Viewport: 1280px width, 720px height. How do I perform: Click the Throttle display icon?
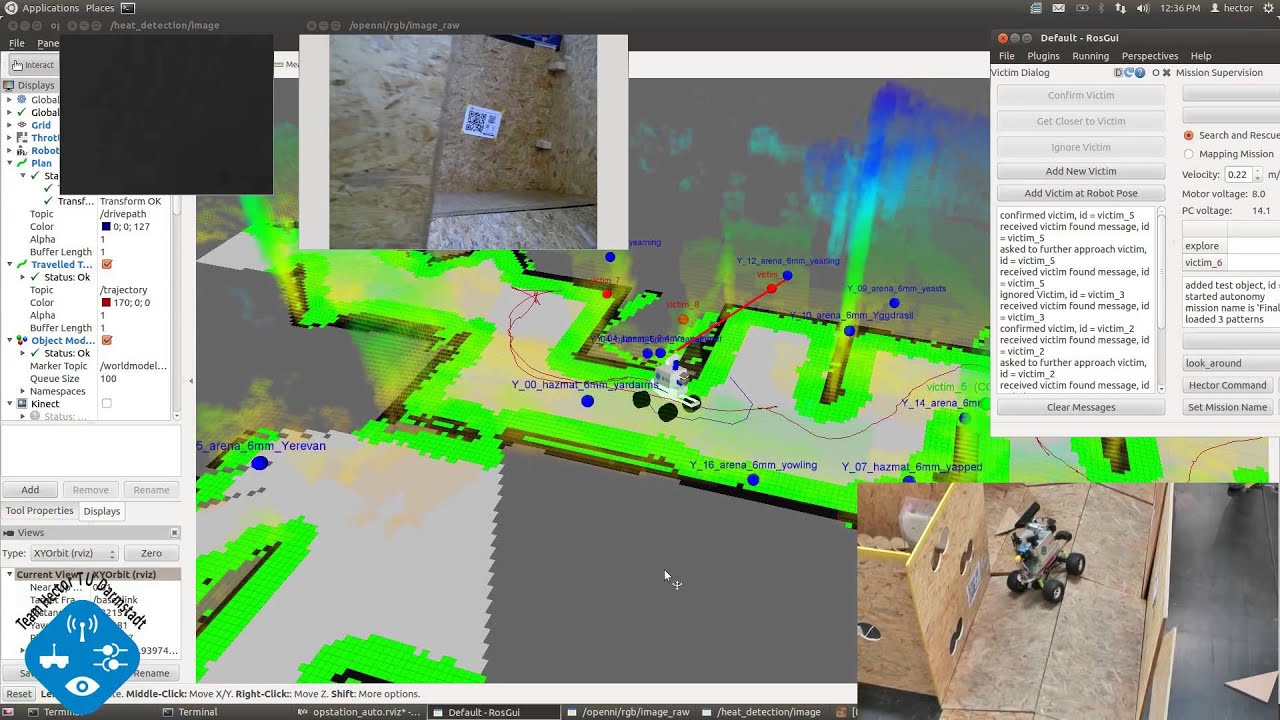[22, 138]
